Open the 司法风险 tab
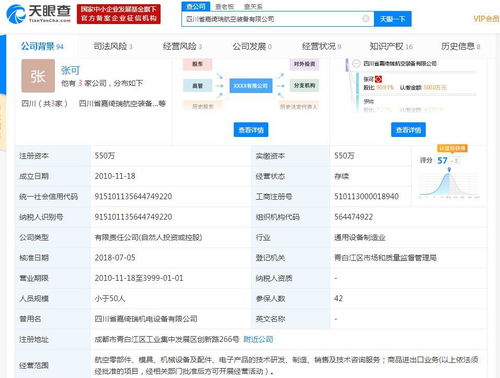 pyautogui.click(x=113, y=46)
